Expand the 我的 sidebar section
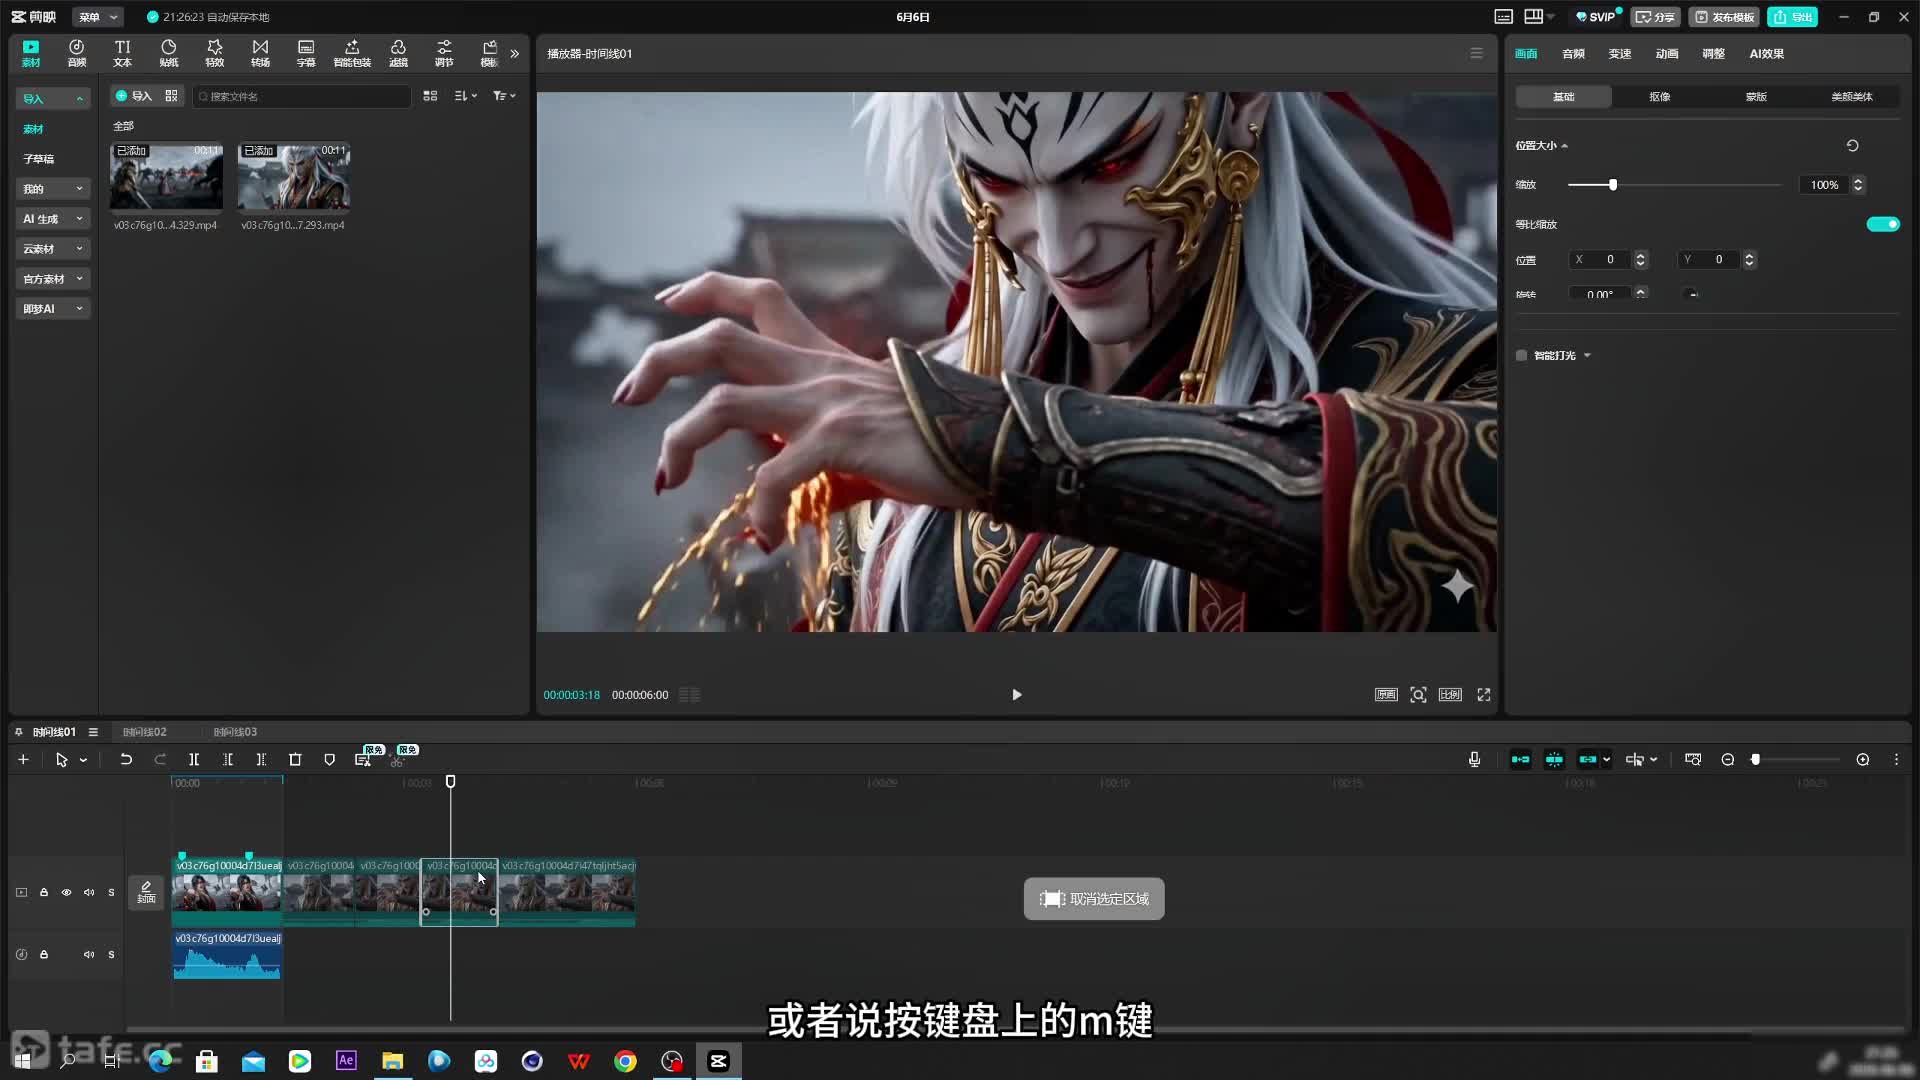The width and height of the screenshot is (1920, 1080). (x=53, y=188)
